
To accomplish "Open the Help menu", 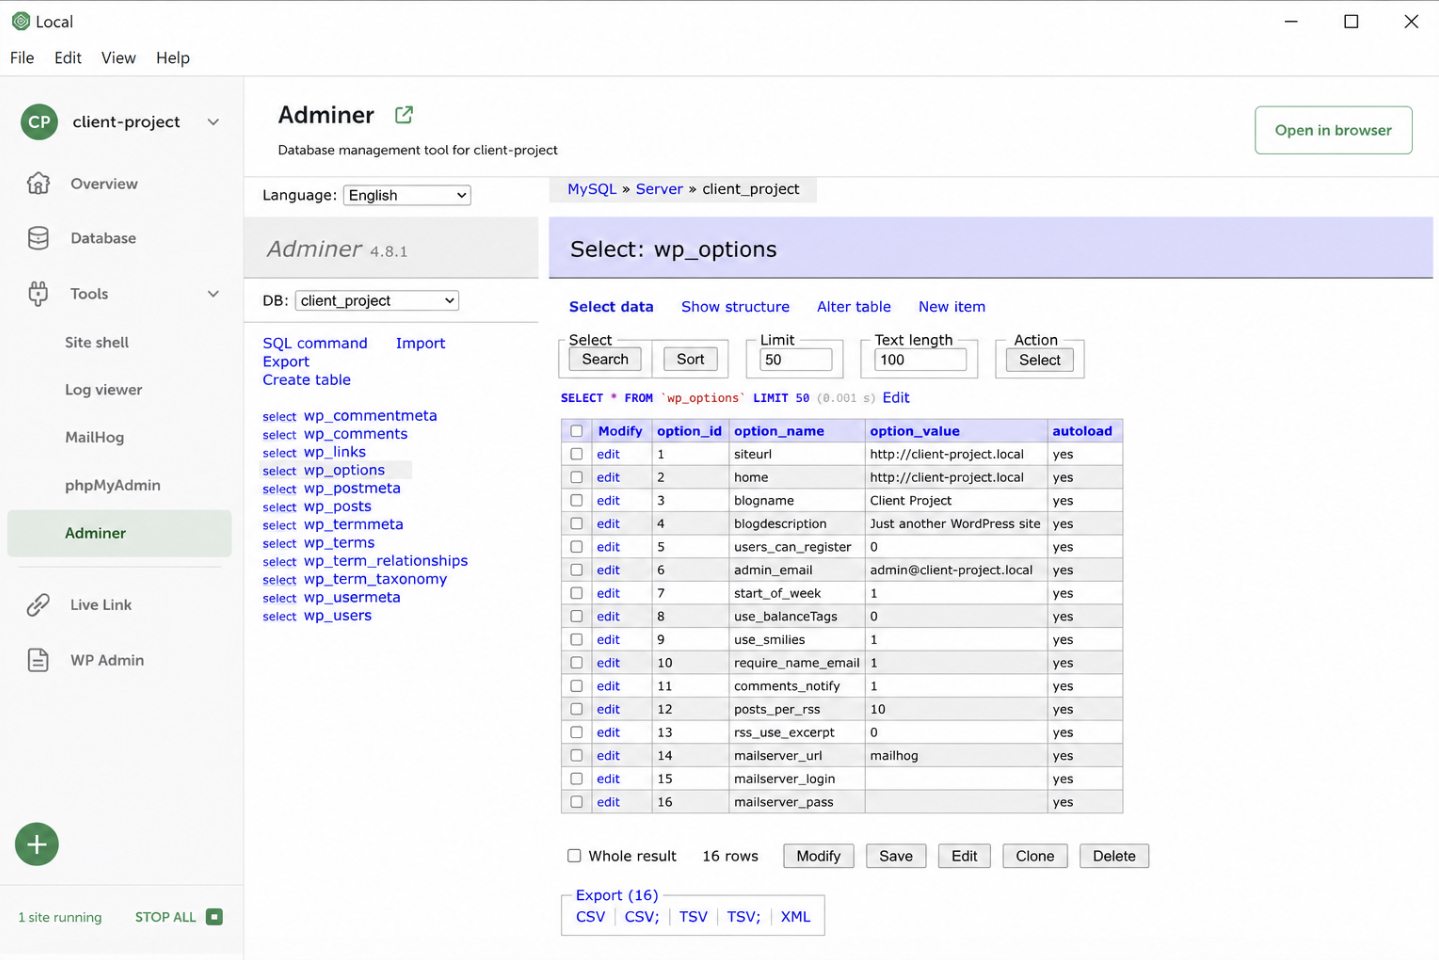I will click(x=173, y=58).
